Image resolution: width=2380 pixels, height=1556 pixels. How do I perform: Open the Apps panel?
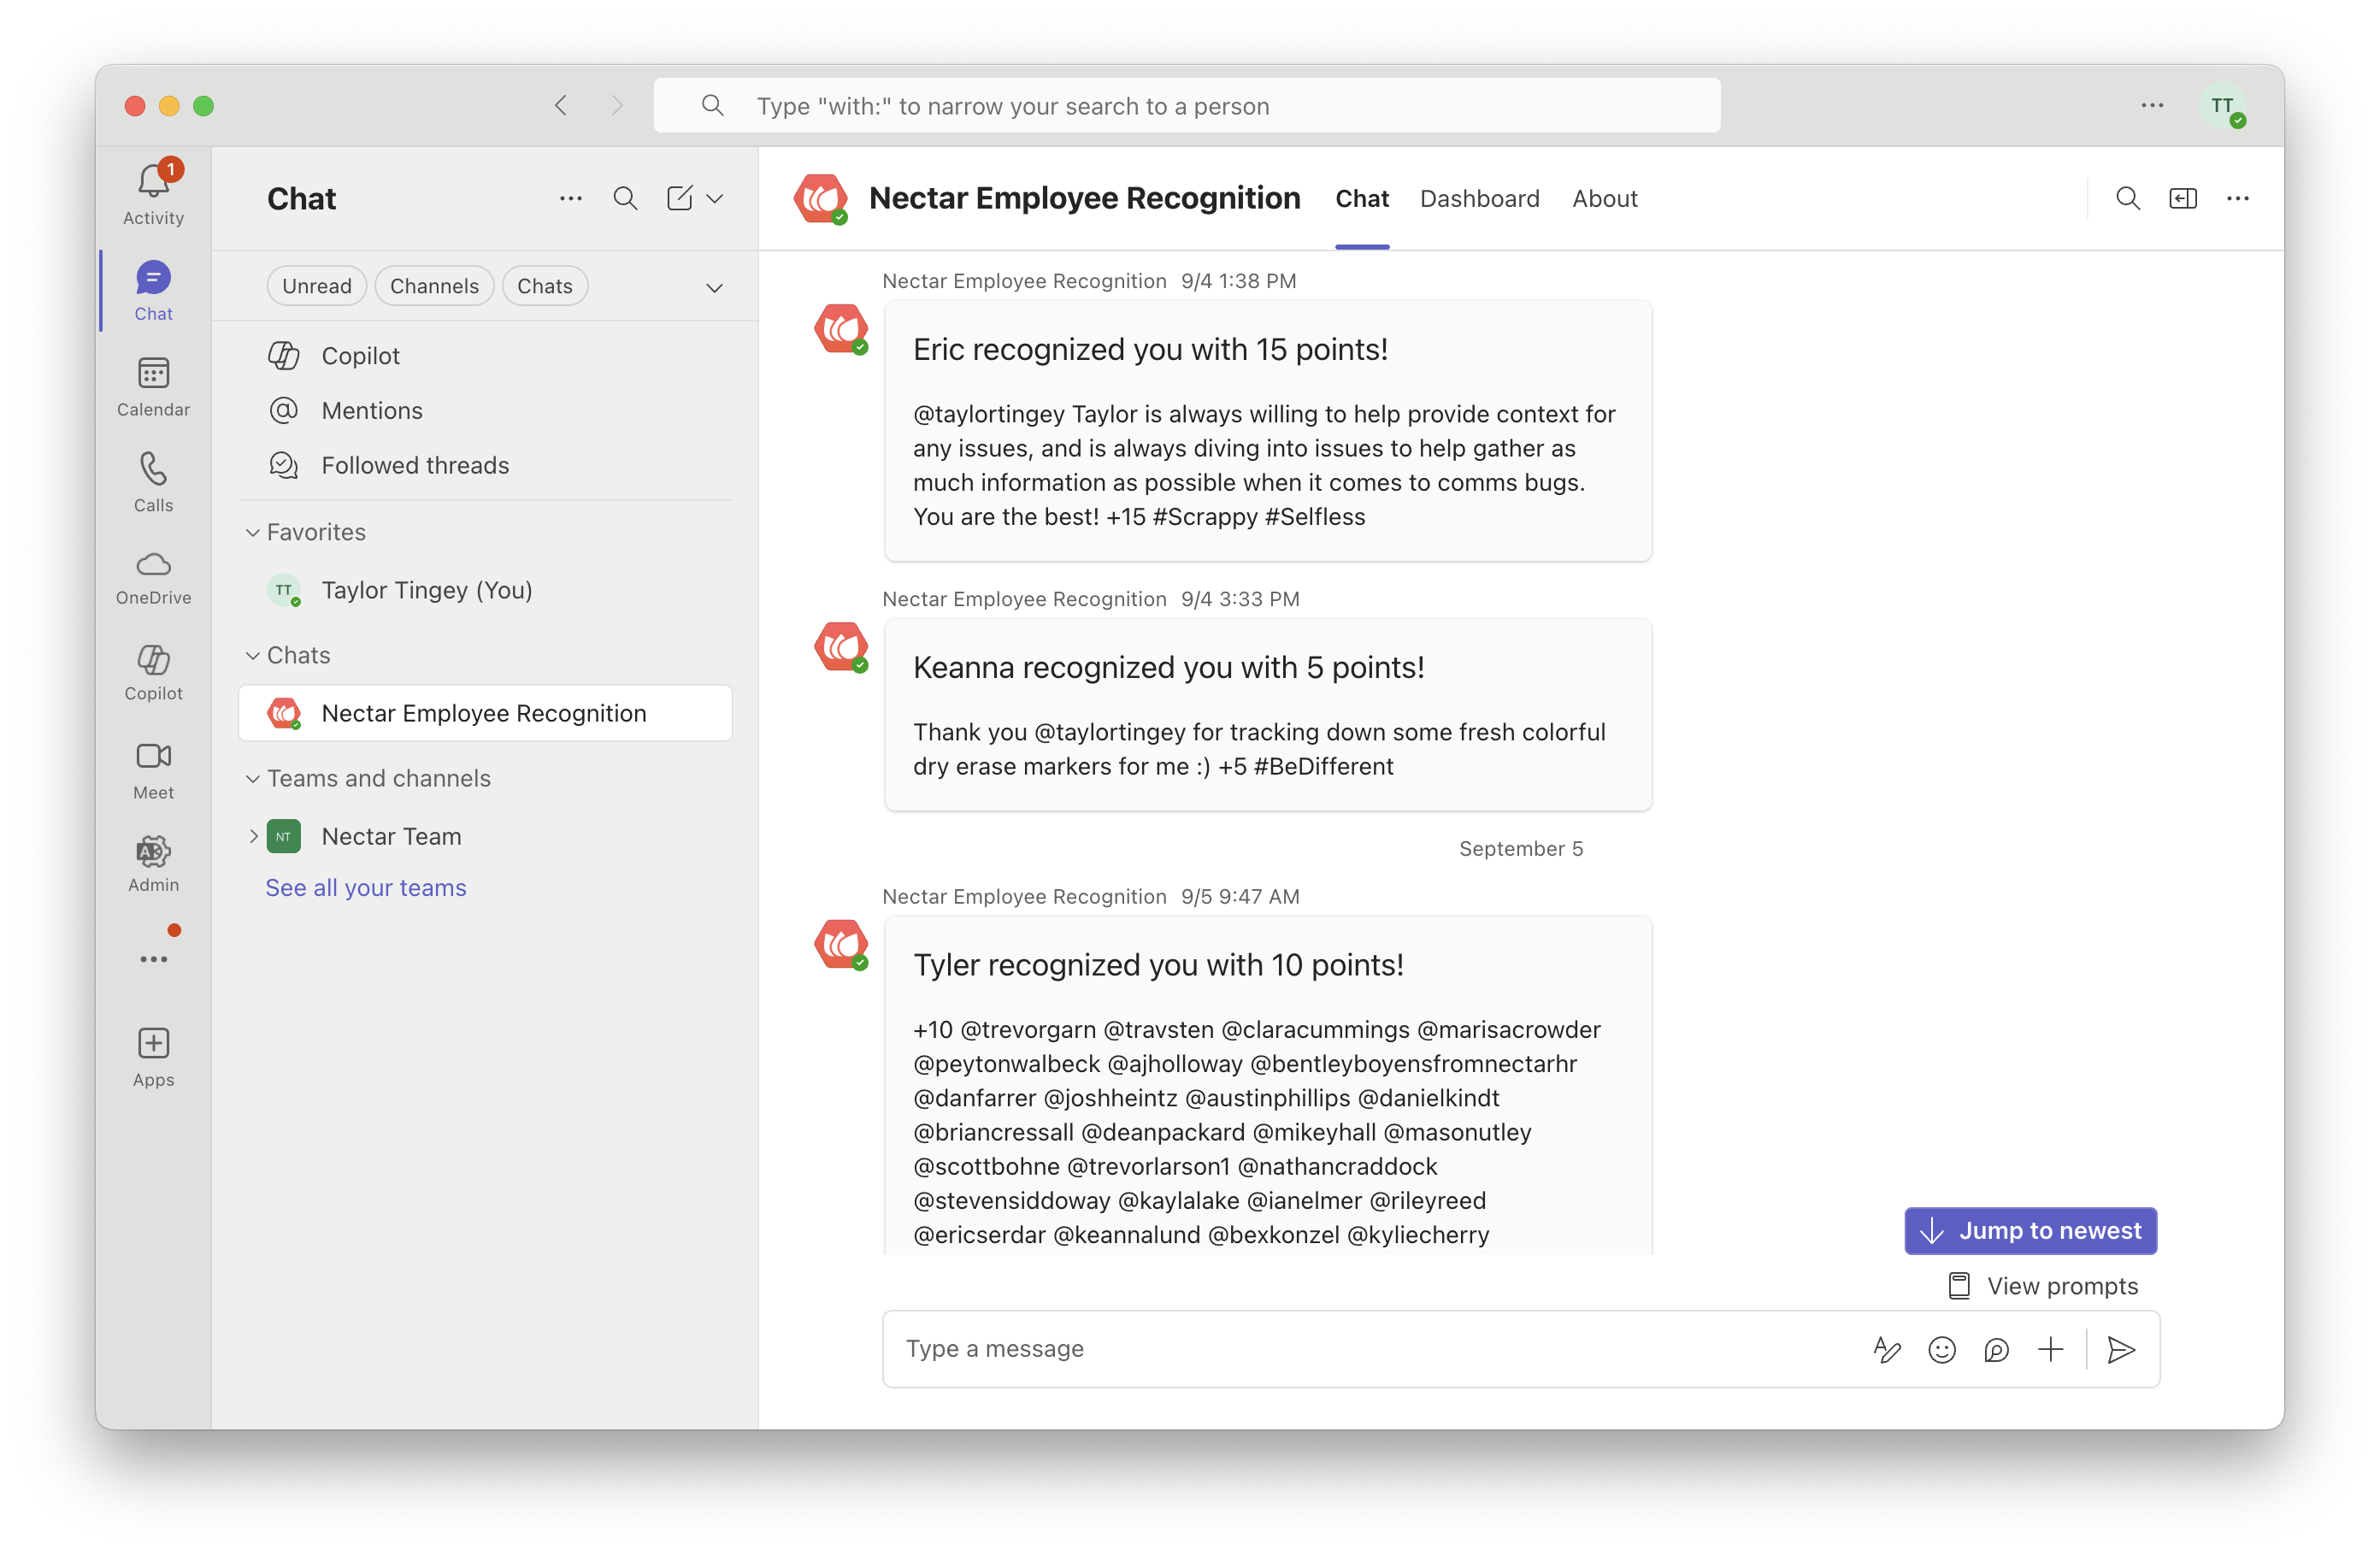pos(152,1056)
